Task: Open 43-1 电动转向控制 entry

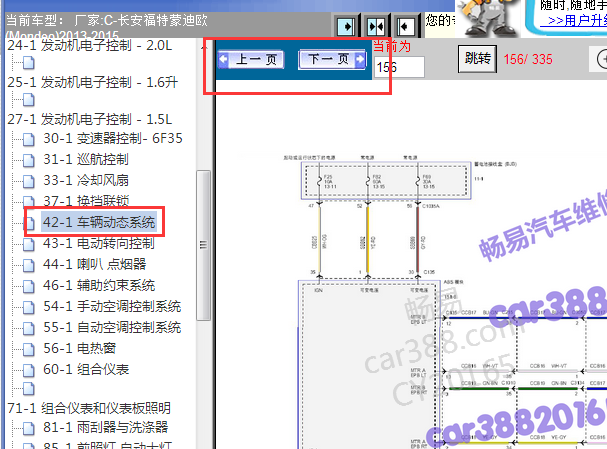Action: (x=99, y=243)
